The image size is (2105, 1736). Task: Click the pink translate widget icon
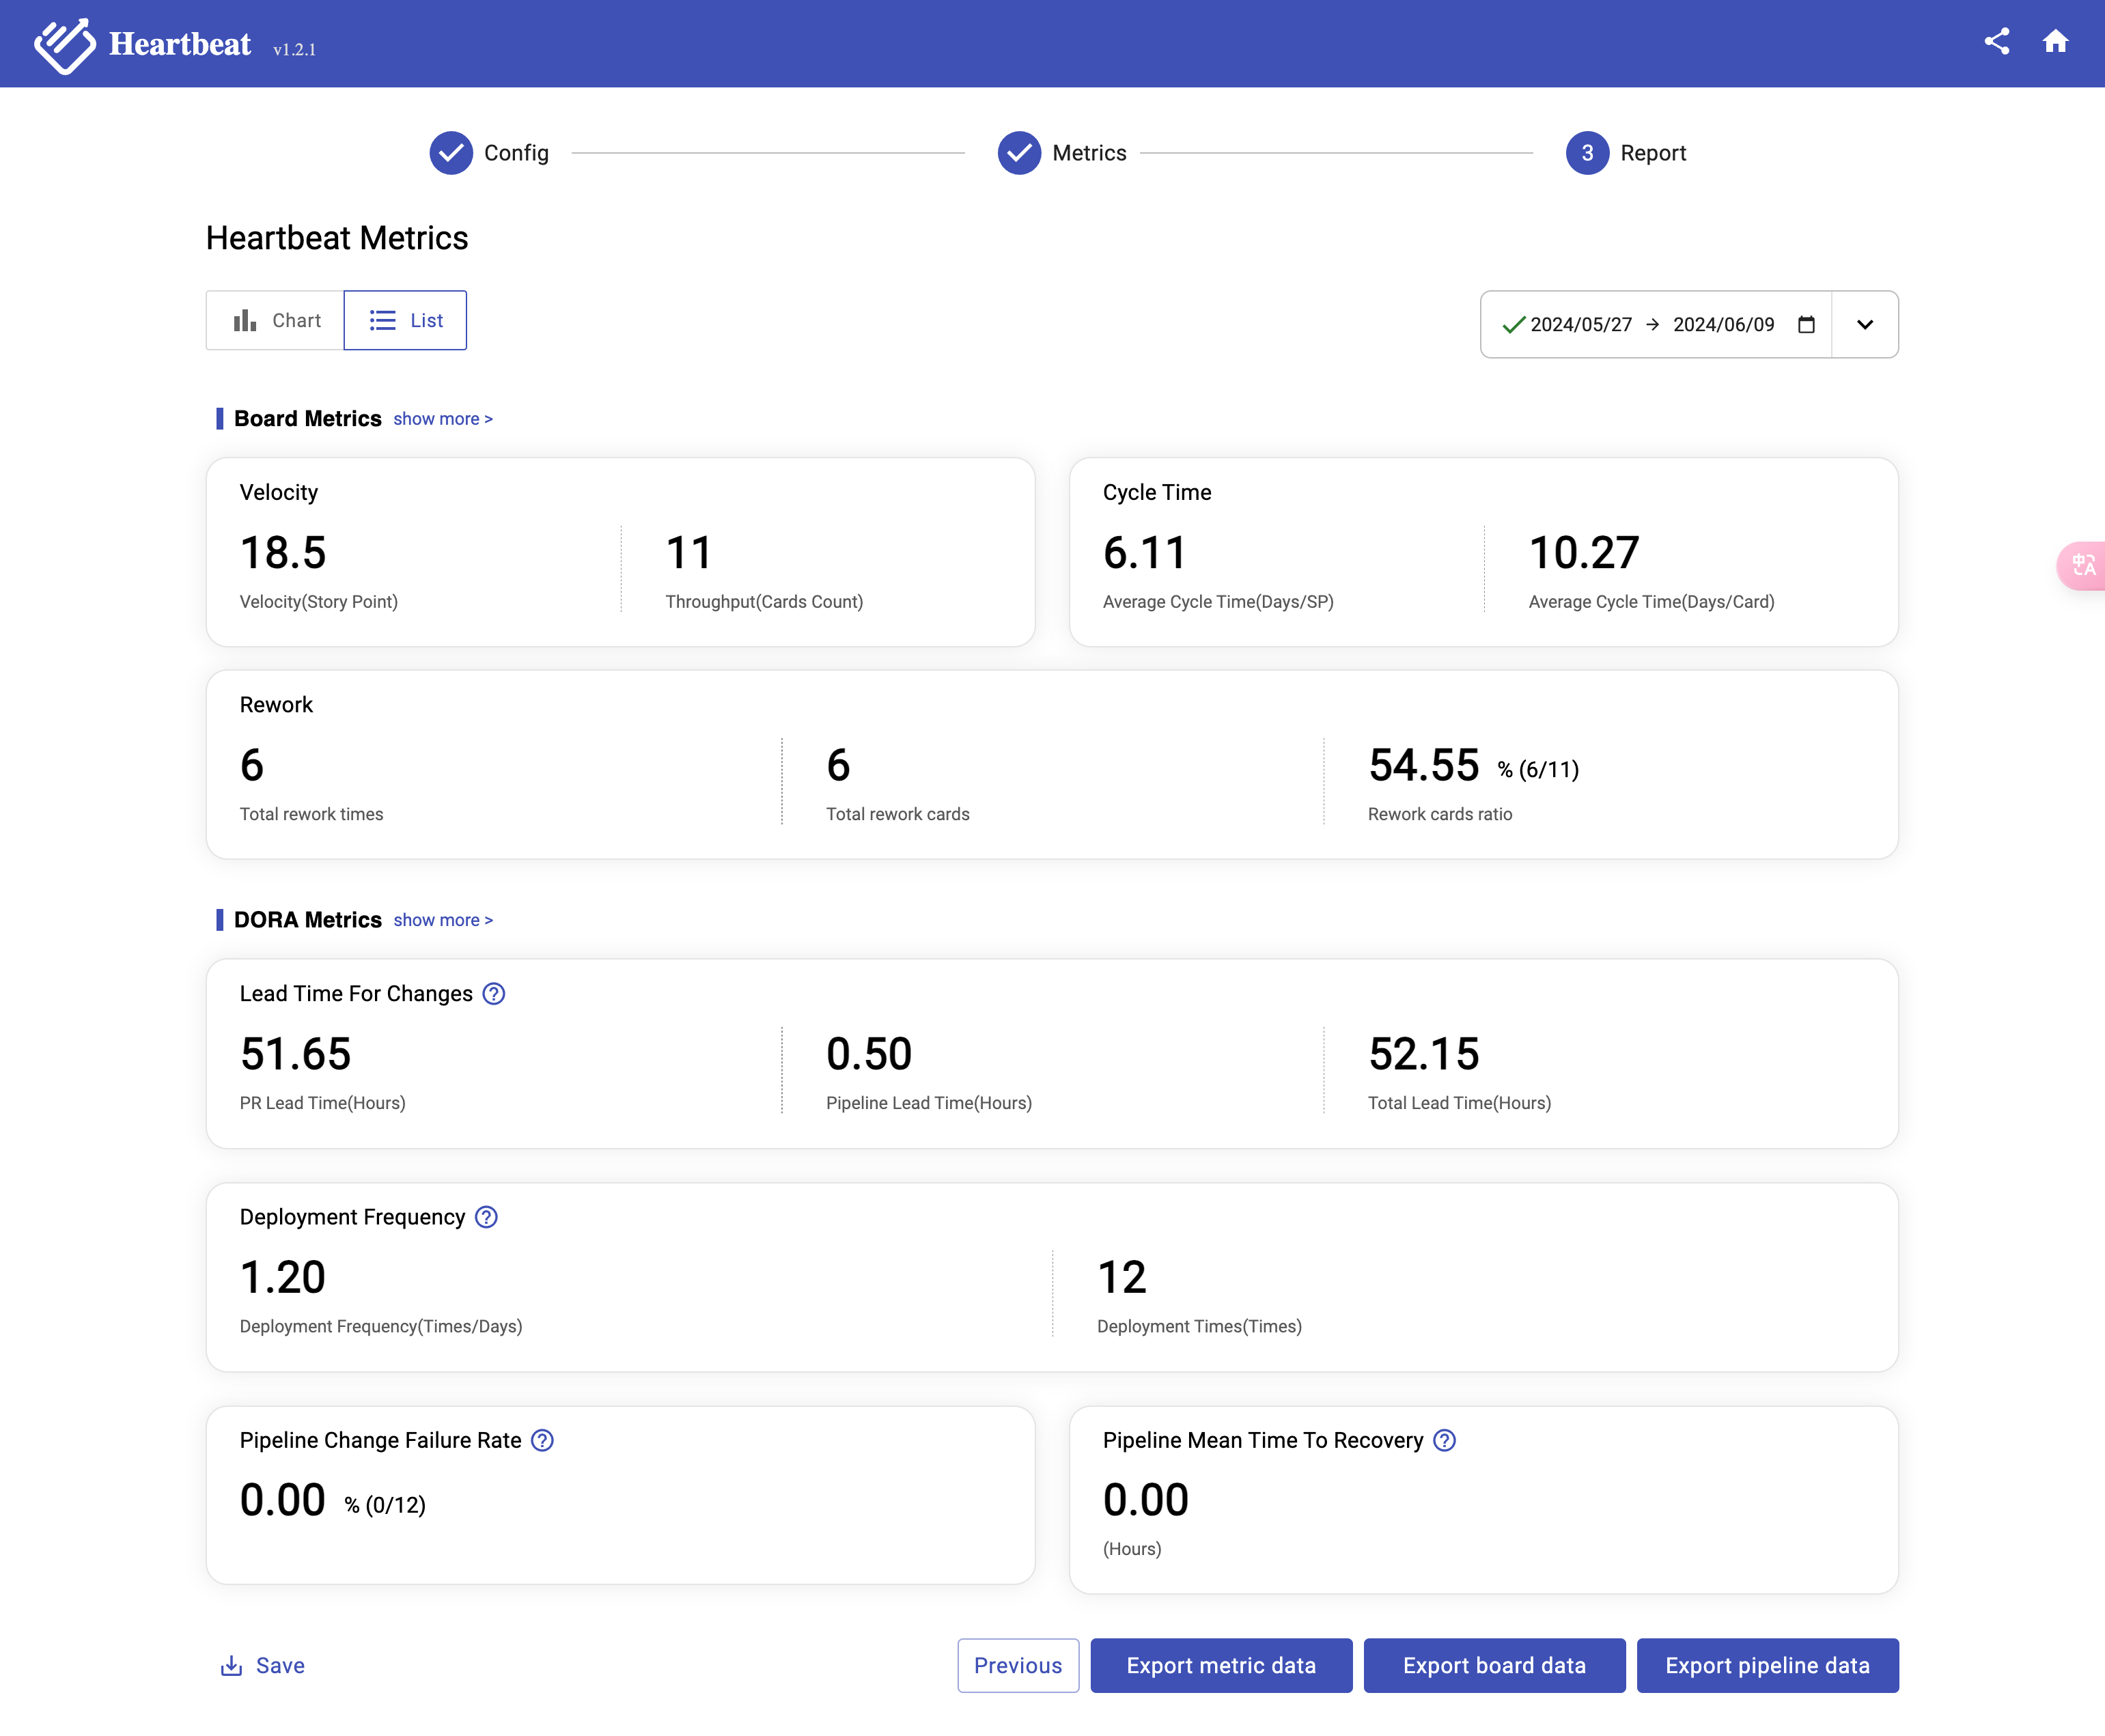click(2083, 566)
